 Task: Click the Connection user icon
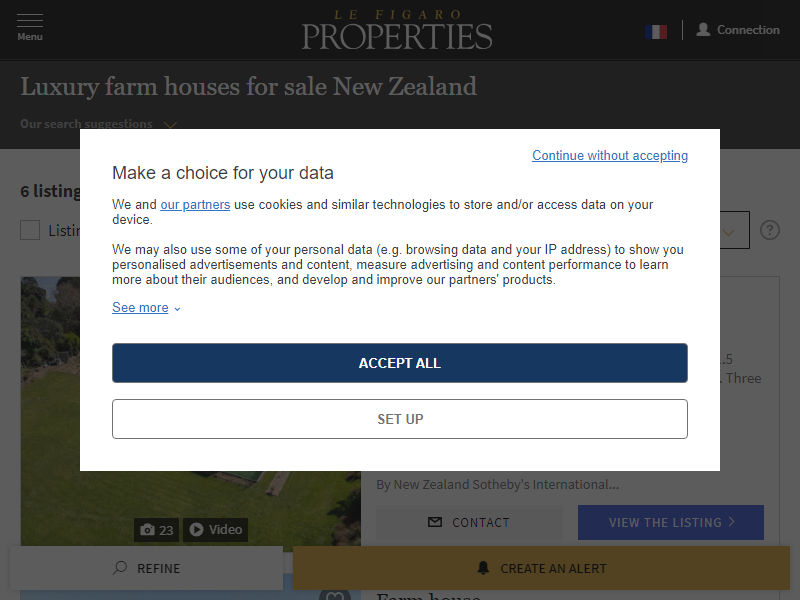click(x=703, y=30)
